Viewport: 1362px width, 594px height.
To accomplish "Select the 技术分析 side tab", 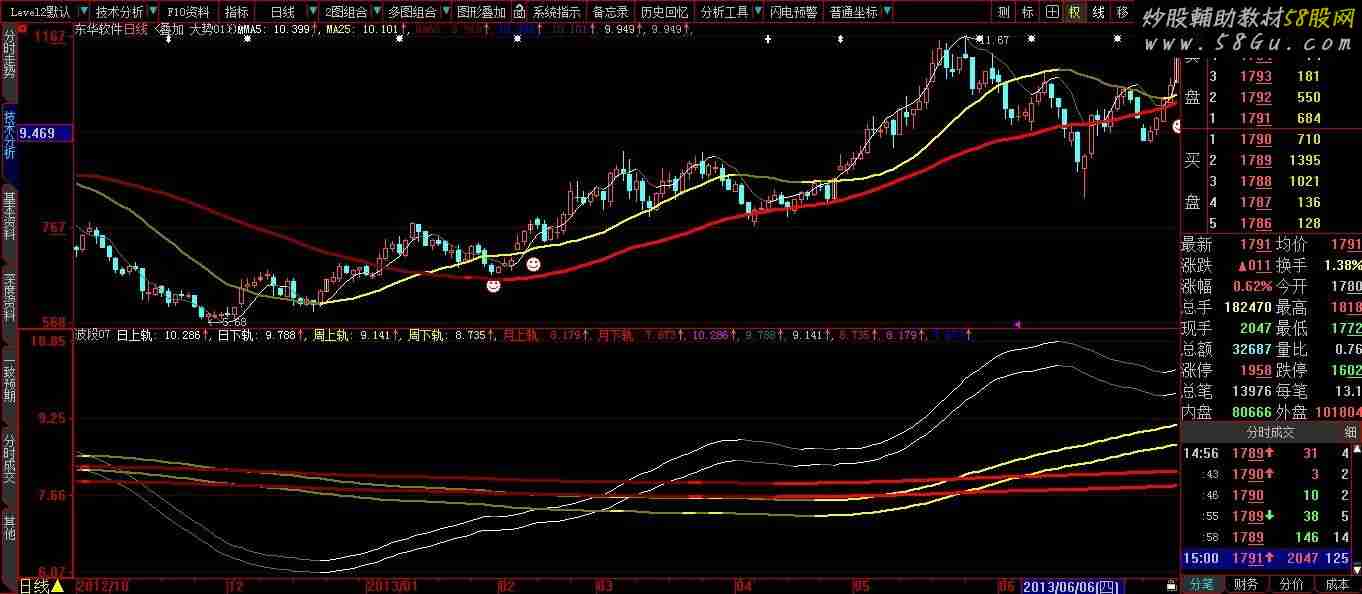I will tap(9, 135).
